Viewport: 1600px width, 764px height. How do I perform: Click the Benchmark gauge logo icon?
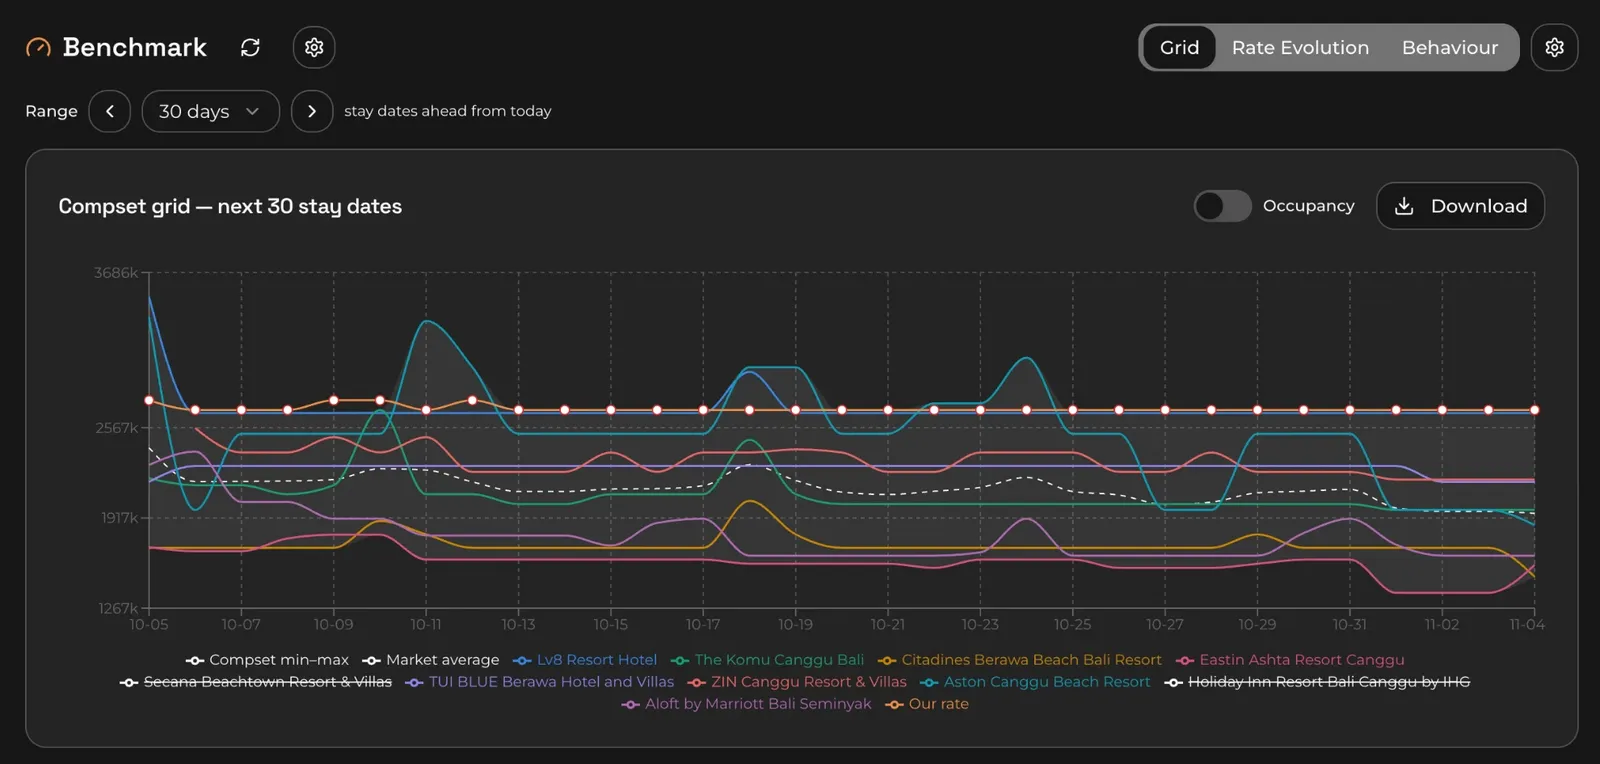click(x=38, y=47)
